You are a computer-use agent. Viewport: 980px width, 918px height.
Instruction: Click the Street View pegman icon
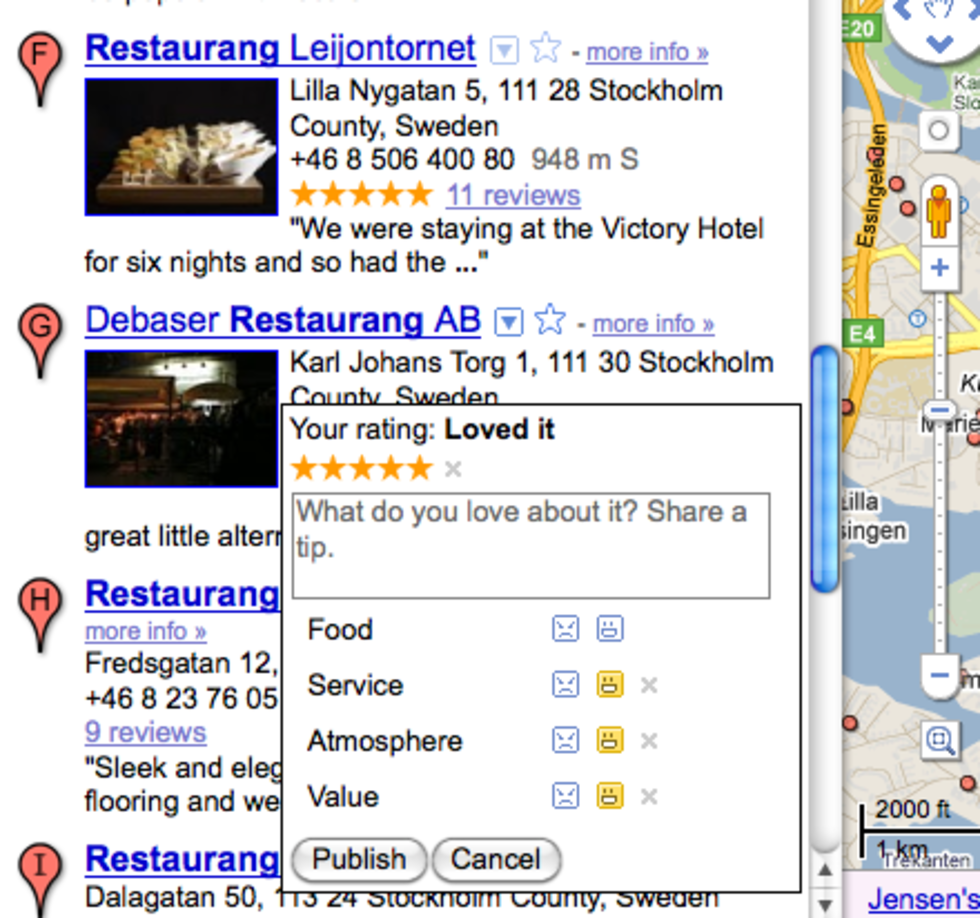(x=939, y=212)
